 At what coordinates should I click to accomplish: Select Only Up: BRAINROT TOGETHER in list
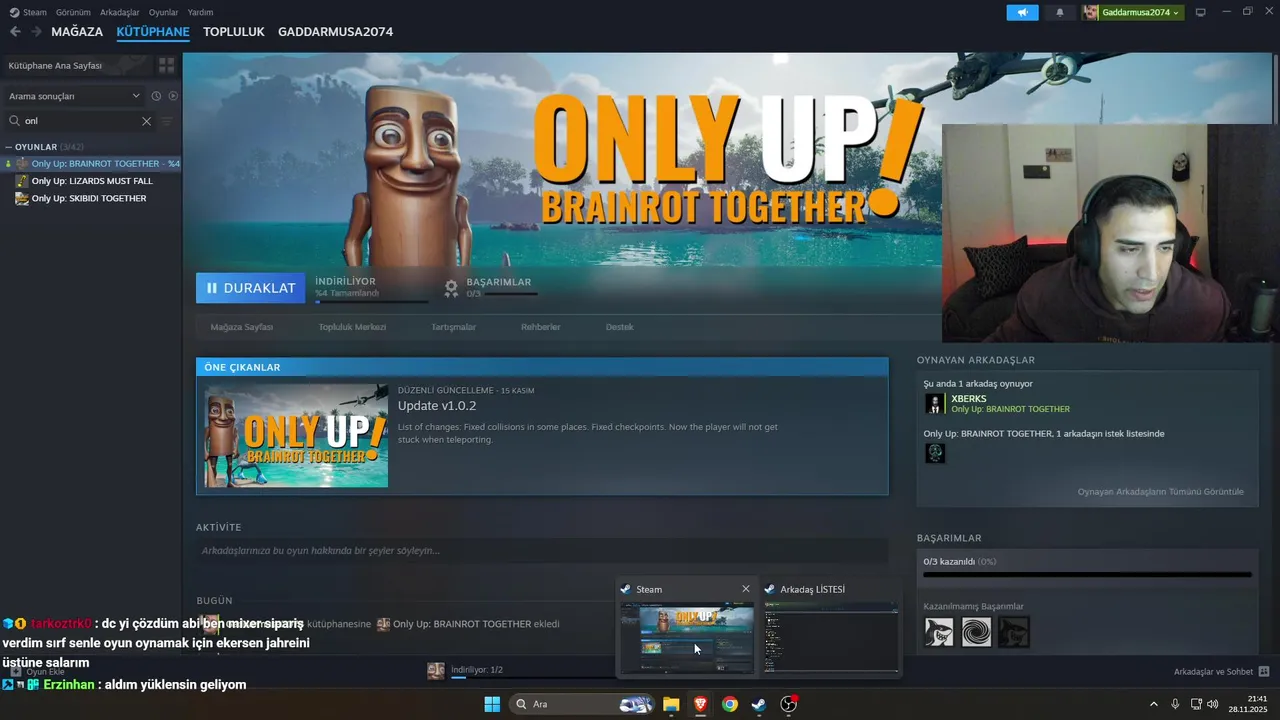click(x=93, y=164)
